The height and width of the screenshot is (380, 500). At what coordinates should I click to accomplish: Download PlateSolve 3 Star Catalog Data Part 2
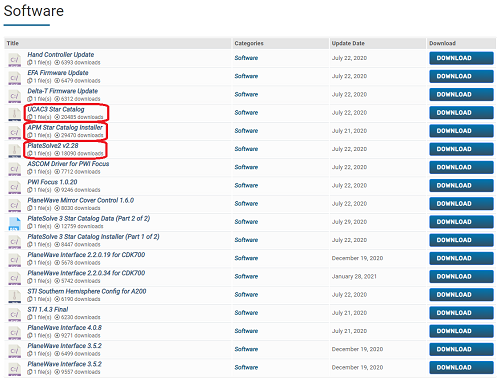pos(461,222)
